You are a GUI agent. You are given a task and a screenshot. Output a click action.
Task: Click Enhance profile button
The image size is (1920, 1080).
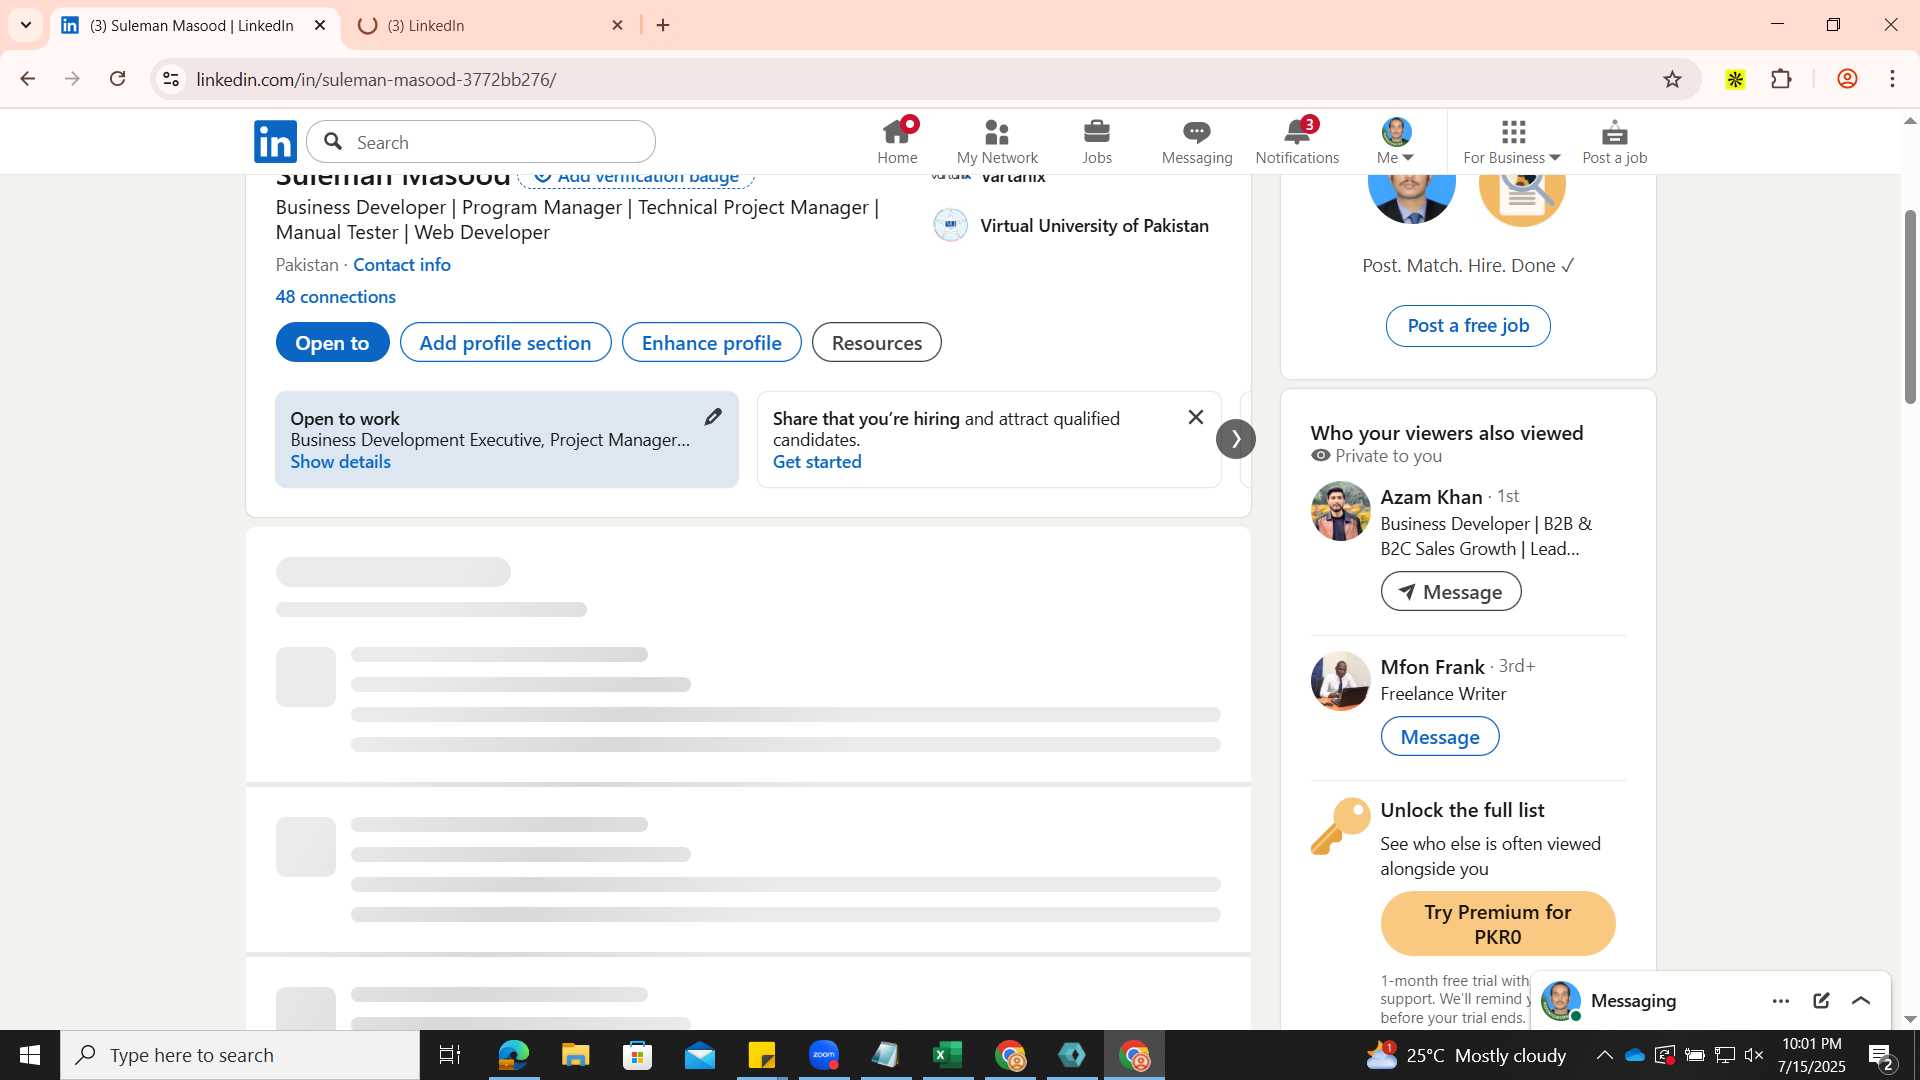(711, 343)
